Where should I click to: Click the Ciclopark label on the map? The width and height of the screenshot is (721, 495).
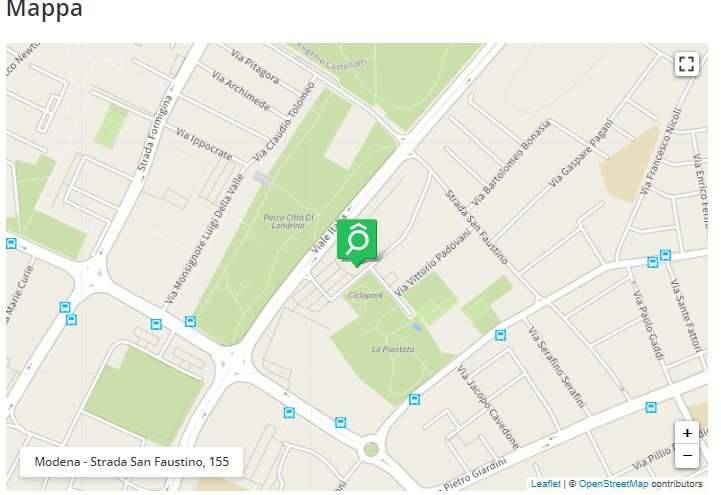tap(366, 295)
